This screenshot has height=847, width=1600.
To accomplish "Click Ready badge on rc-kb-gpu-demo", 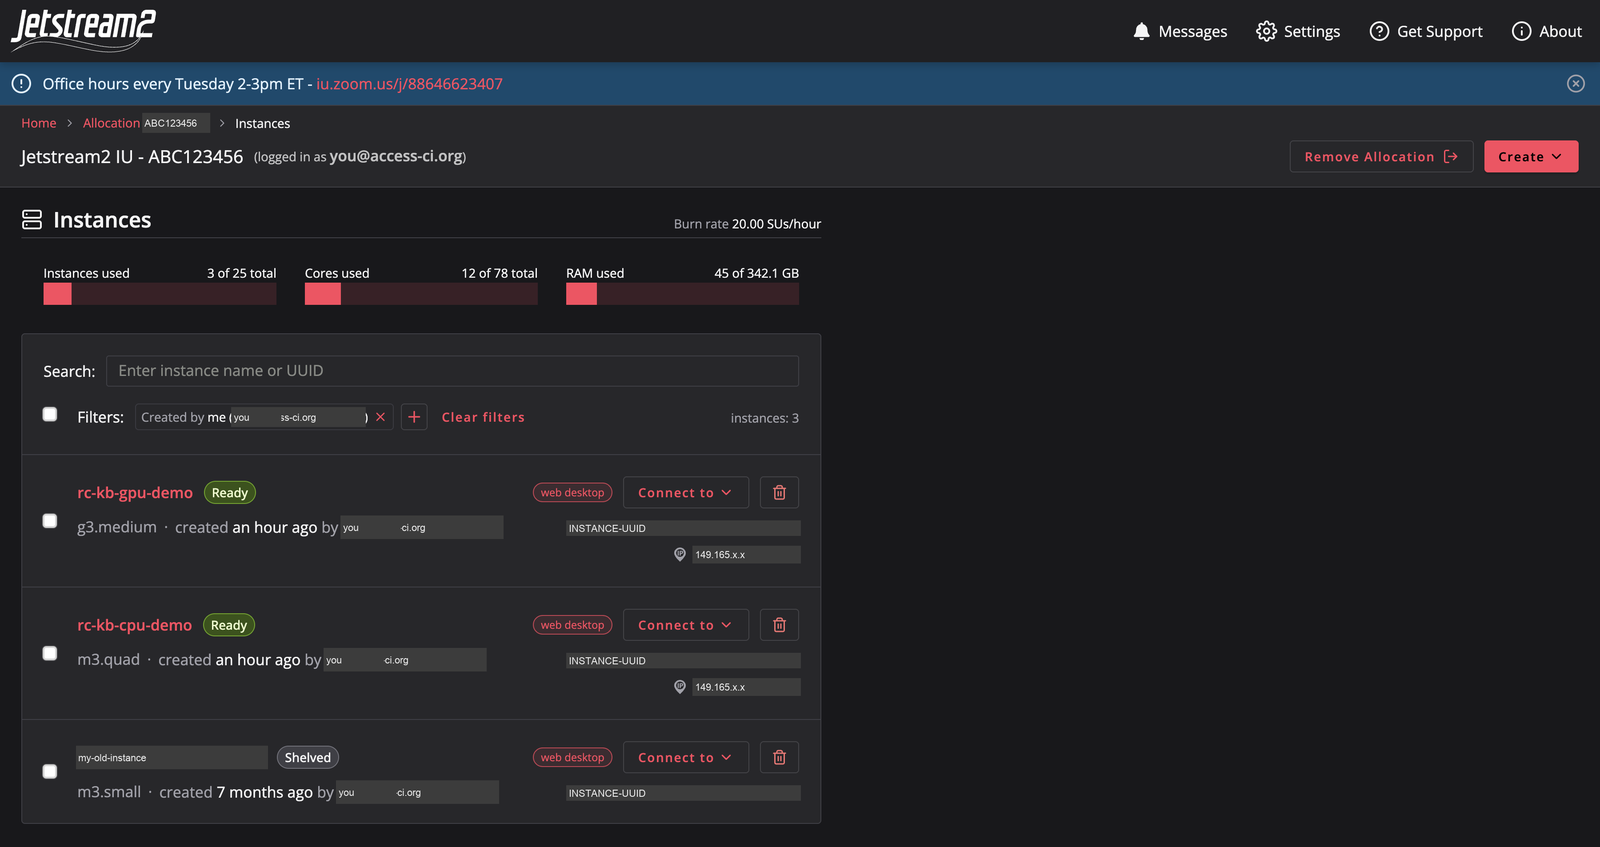I will [230, 493].
